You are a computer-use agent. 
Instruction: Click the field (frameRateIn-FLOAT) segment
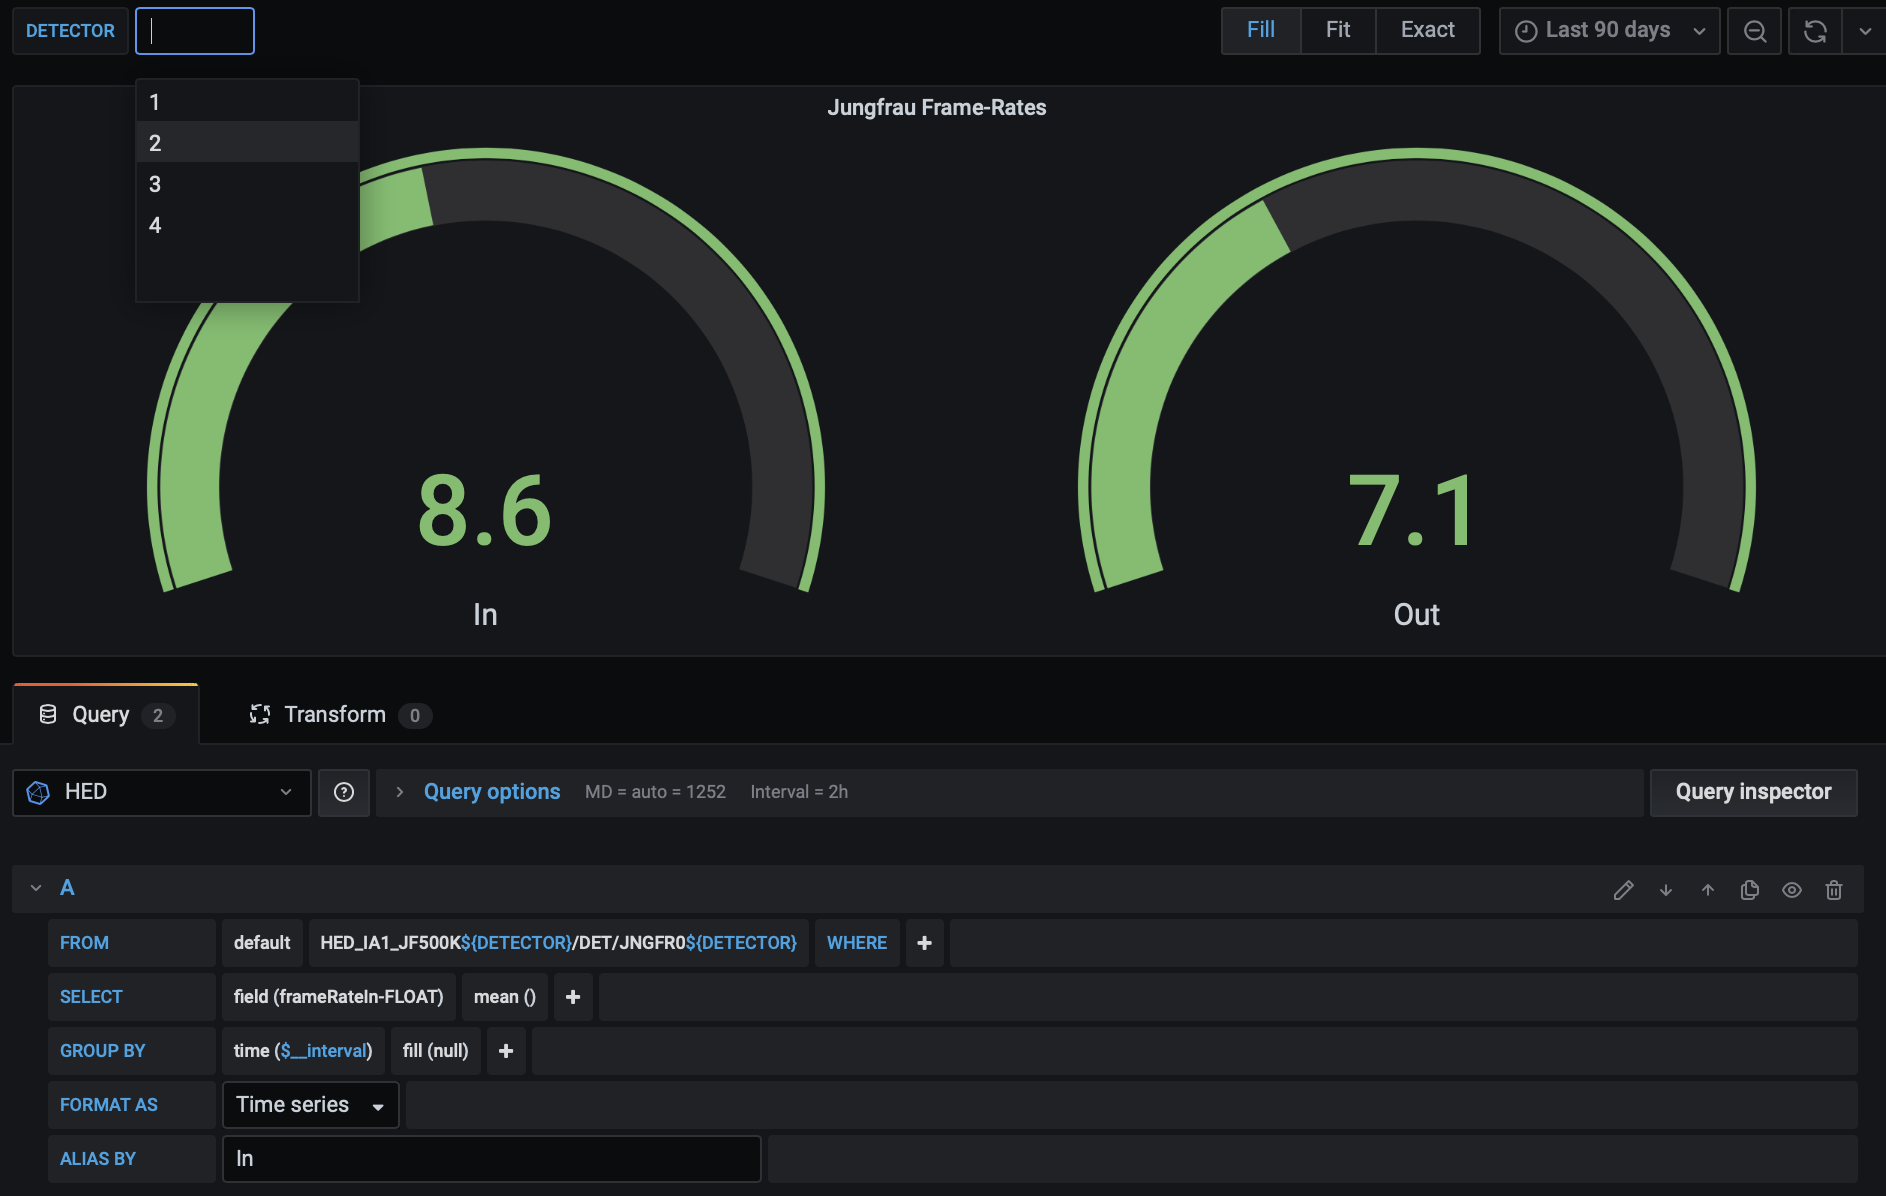point(338,997)
